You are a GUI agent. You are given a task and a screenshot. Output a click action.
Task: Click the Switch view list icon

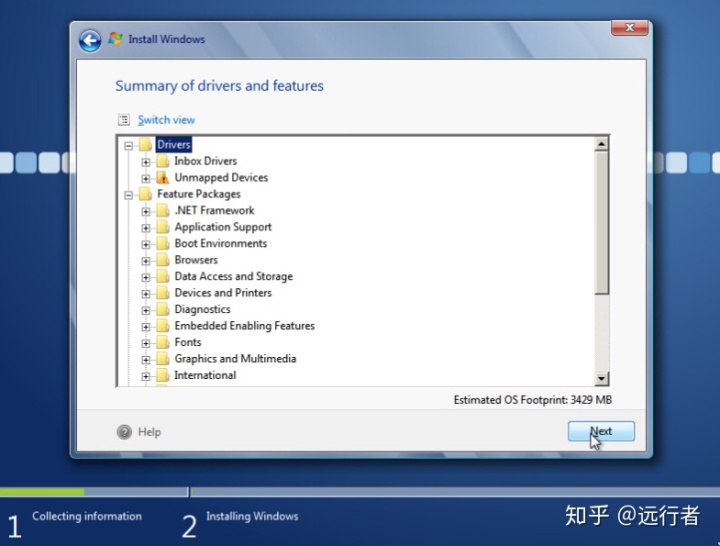(x=124, y=120)
